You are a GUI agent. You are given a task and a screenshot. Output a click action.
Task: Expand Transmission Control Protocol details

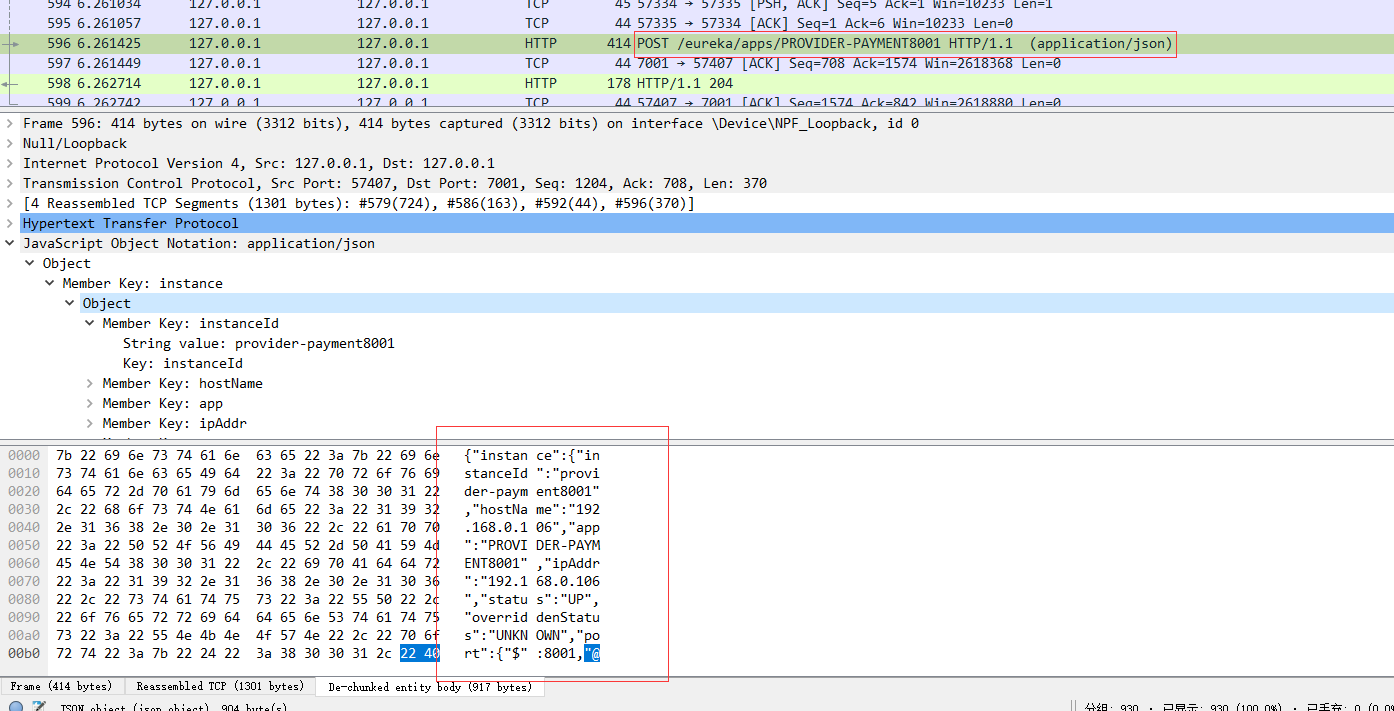[10, 183]
